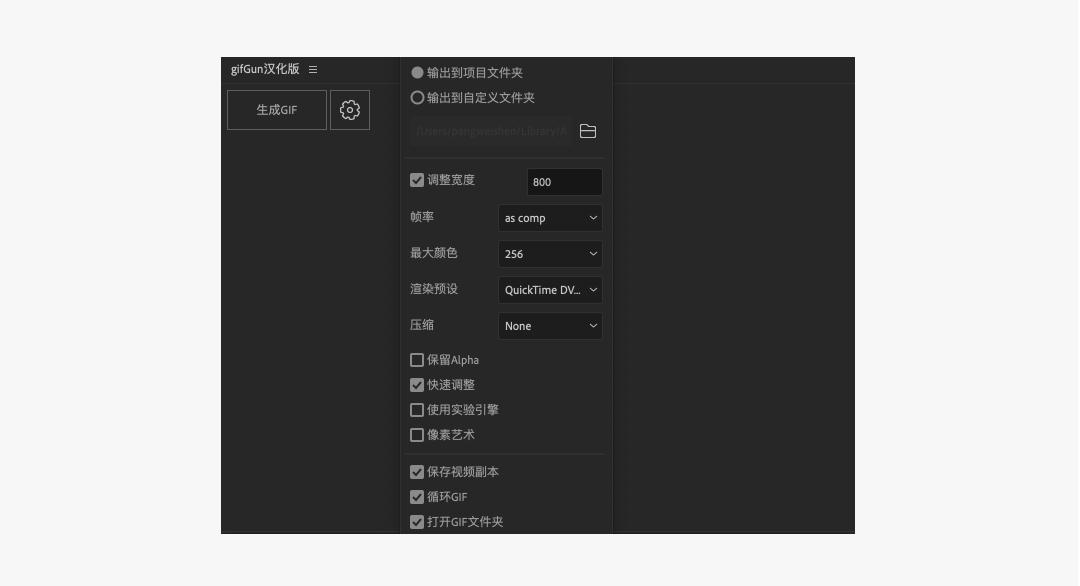Open gifGun settings via the gear icon
Screen dimensions: 1080x586
point(349,110)
